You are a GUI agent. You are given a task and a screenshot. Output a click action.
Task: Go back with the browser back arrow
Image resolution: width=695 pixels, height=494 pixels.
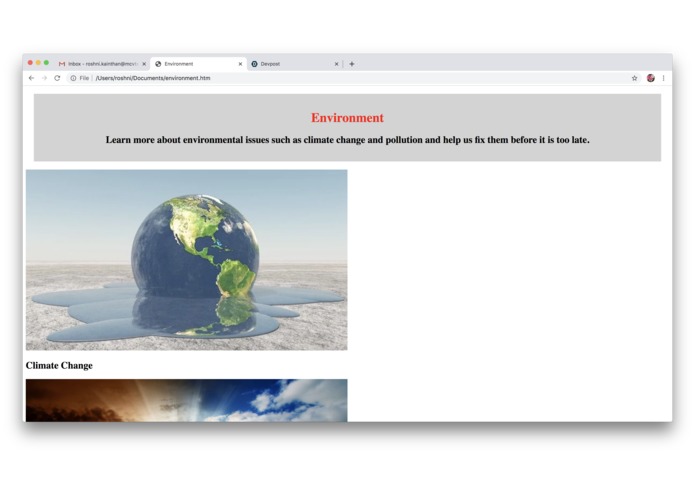(31, 78)
